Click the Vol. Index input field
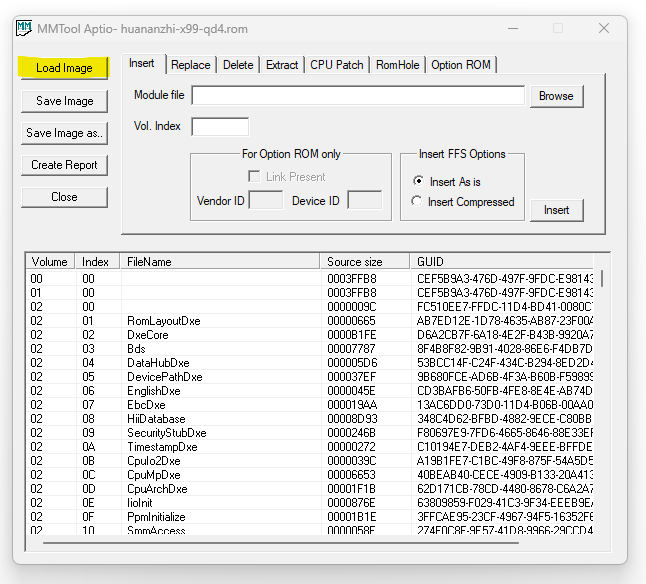The width and height of the screenshot is (646, 584). 220,126
